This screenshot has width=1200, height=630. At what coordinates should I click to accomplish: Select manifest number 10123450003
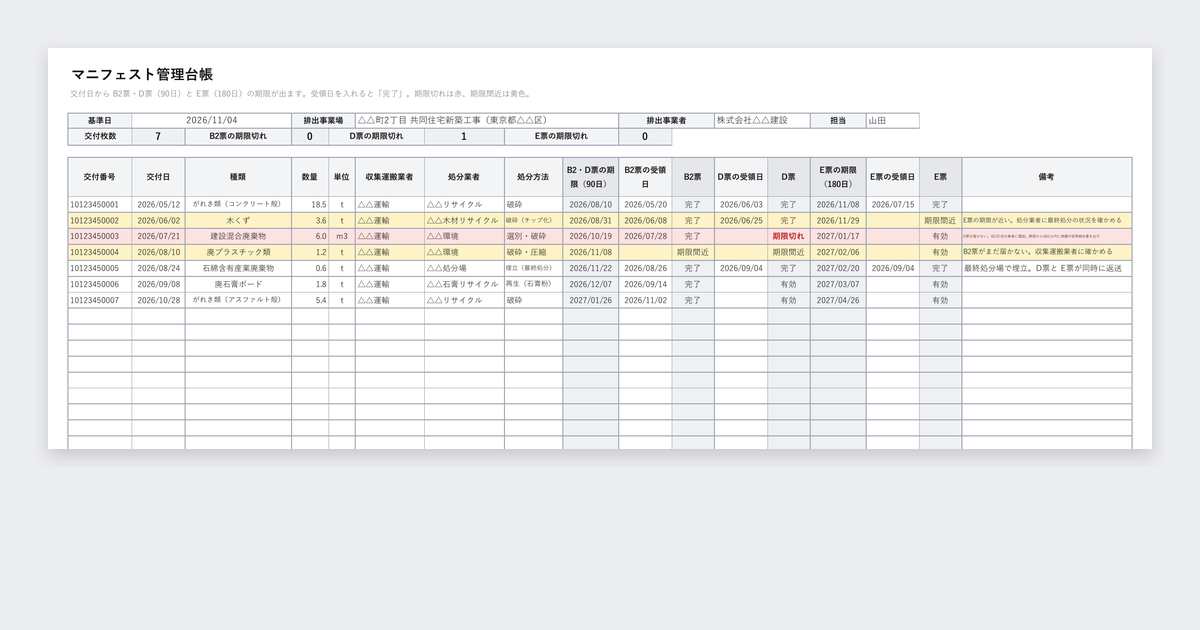click(100, 237)
